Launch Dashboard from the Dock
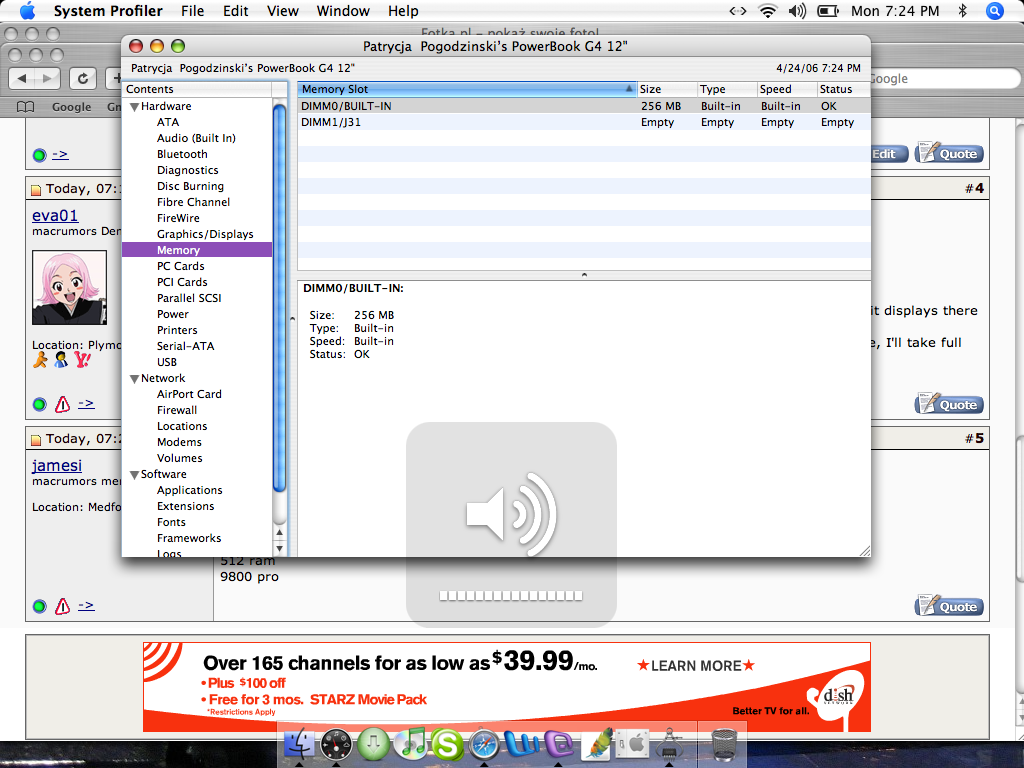The height and width of the screenshot is (768, 1024). point(336,744)
